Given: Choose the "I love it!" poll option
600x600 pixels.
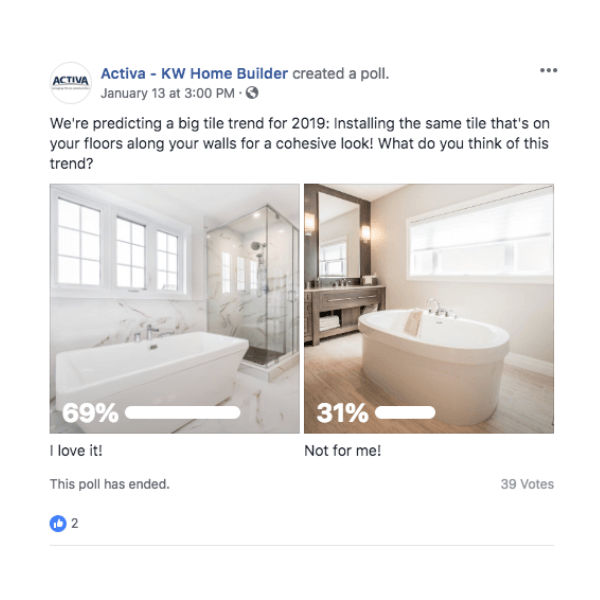Looking at the screenshot, I should [76, 451].
